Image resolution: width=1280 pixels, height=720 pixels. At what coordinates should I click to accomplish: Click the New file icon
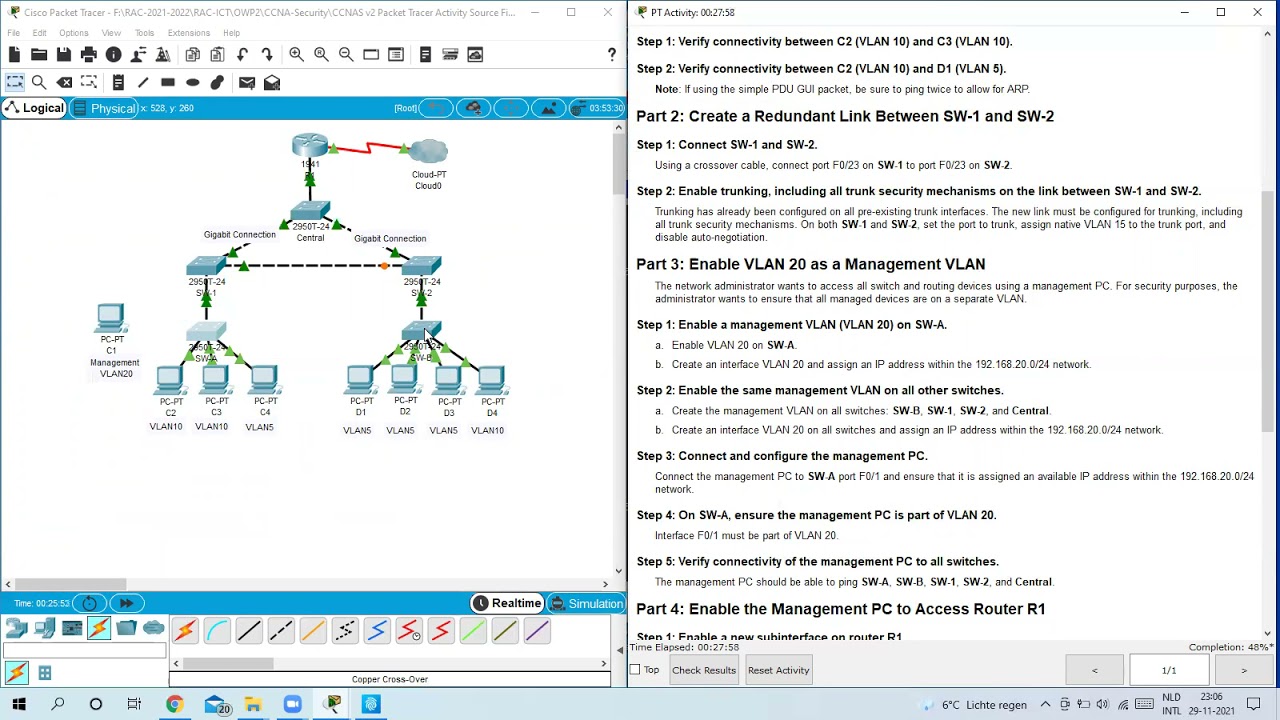(x=15, y=55)
